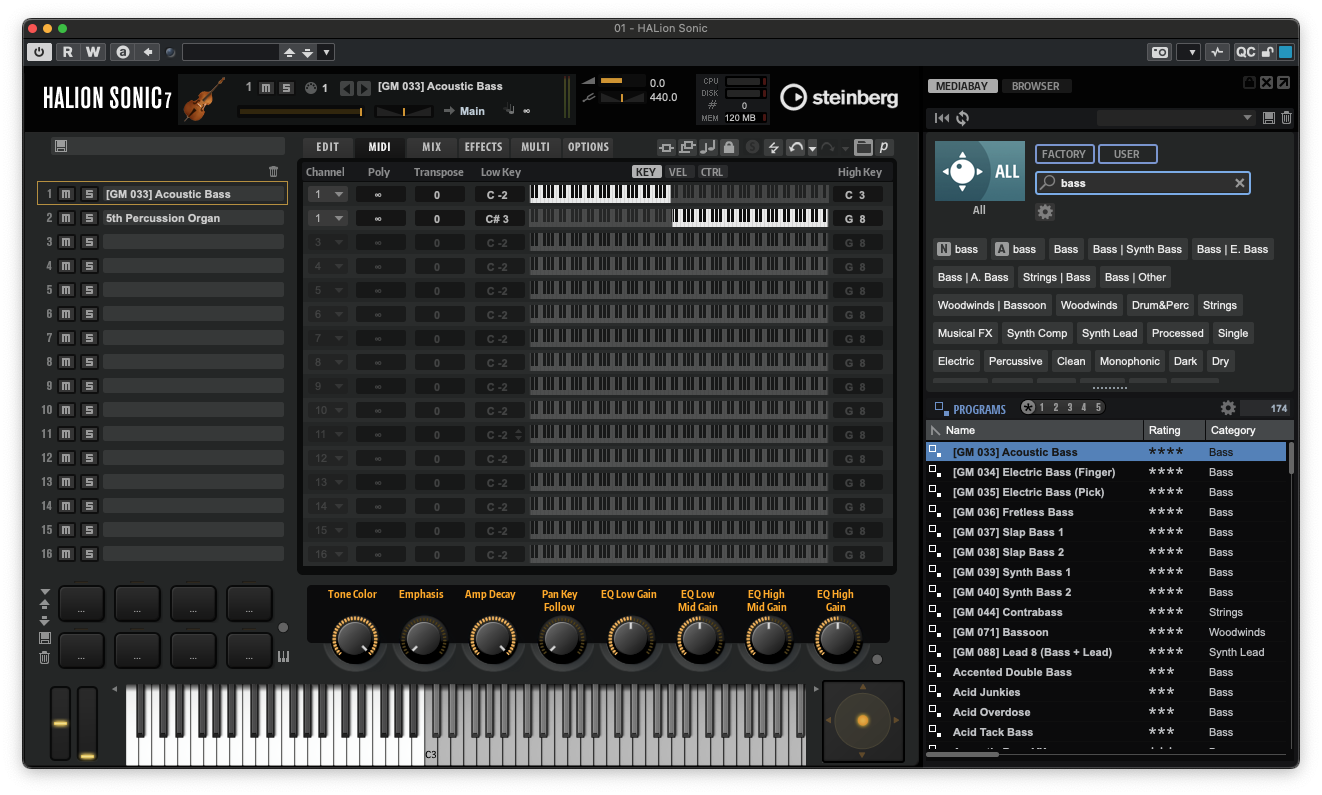Click the multi-program save disk icon above the slot list

pos(61,146)
